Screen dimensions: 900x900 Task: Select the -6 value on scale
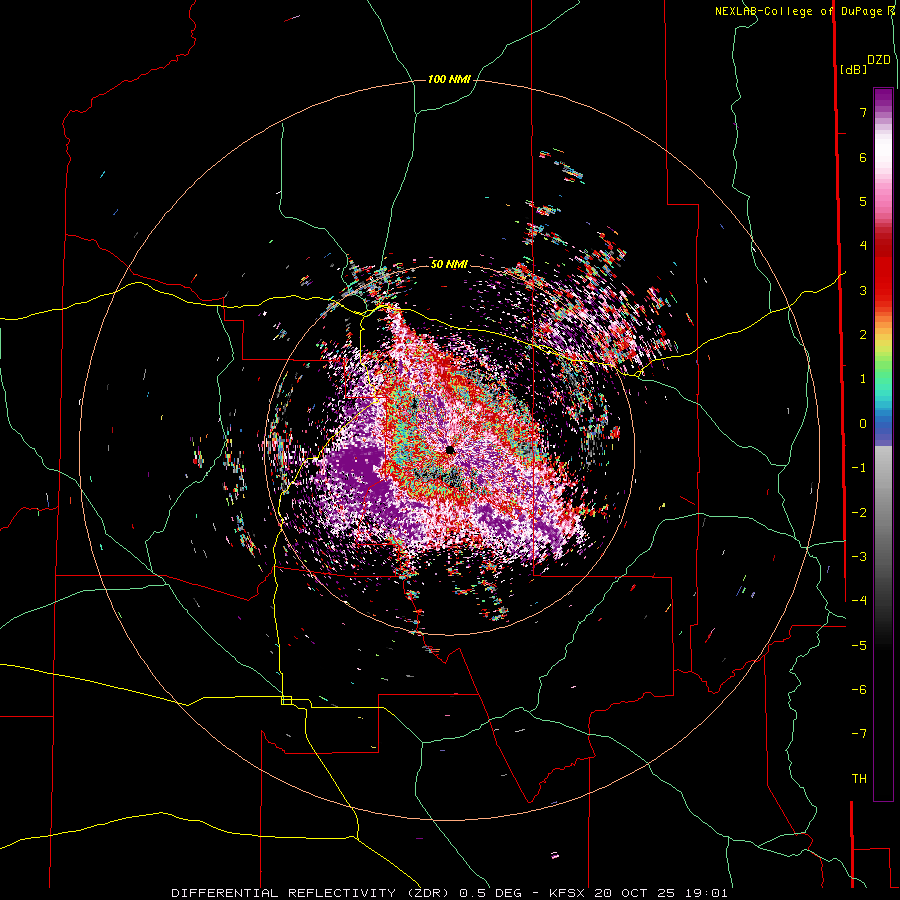[x=859, y=690]
